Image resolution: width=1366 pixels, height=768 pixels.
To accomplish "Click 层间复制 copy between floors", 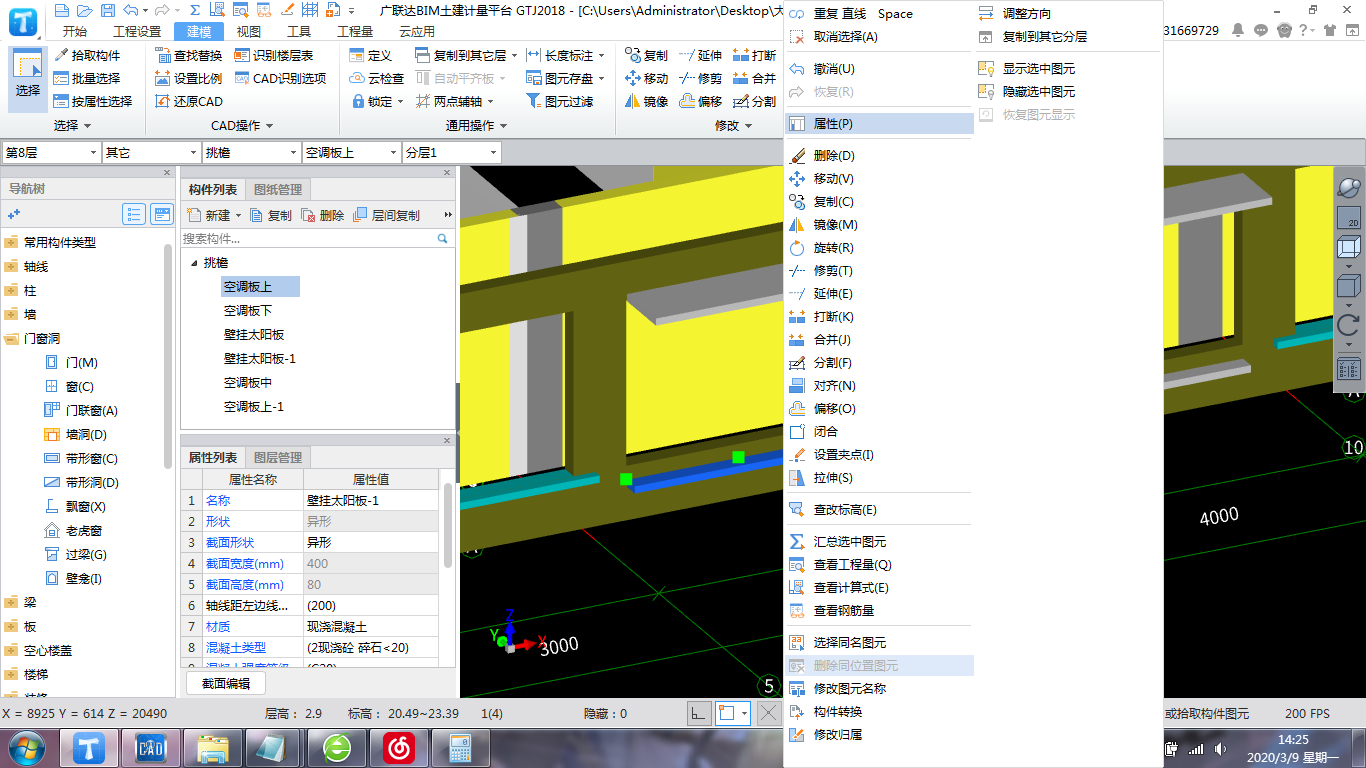I will pyautogui.click(x=387, y=215).
